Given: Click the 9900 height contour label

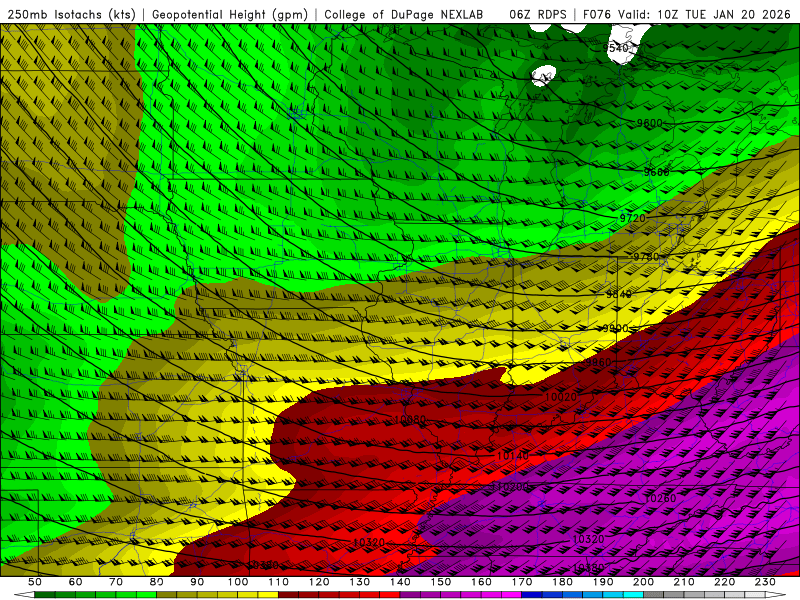Looking at the screenshot, I should (615, 328).
